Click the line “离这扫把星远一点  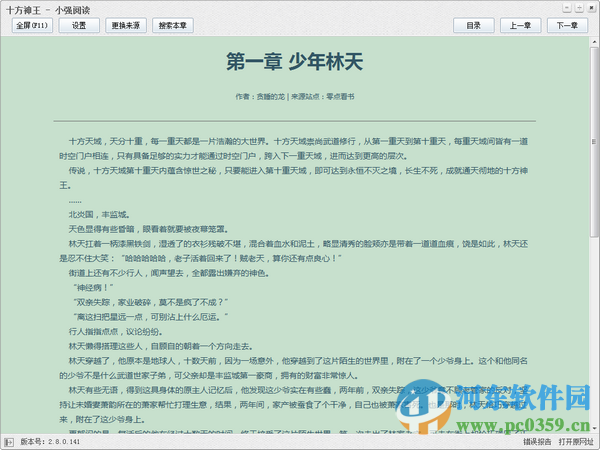[x=150, y=317]
